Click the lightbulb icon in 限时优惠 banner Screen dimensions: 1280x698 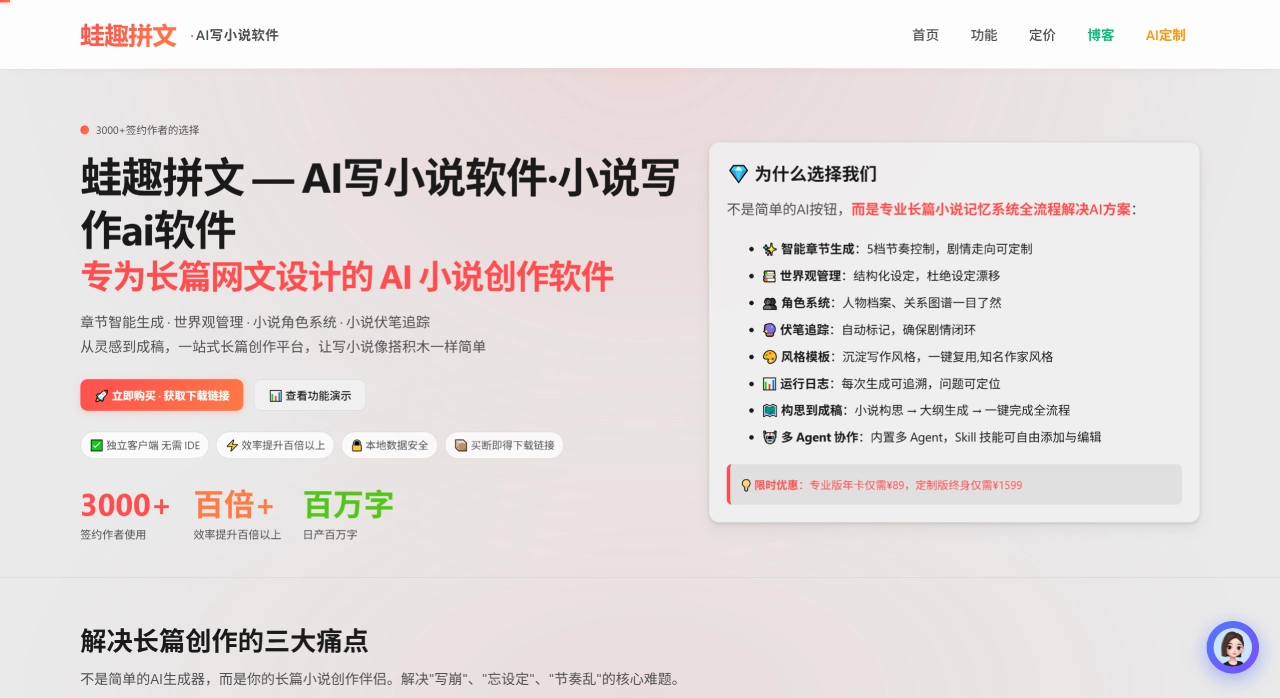746,485
